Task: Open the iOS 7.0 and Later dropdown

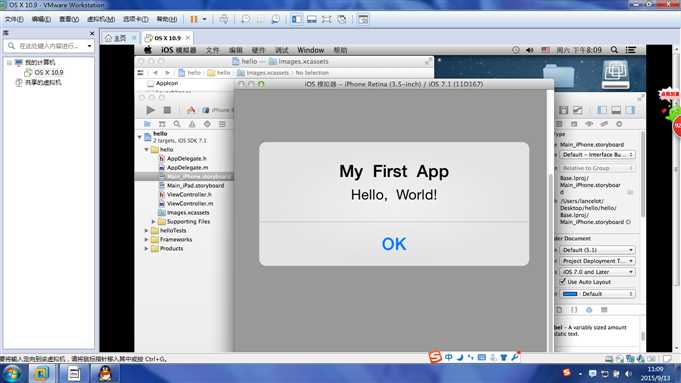Action: pyautogui.click(x=597, y=272)
